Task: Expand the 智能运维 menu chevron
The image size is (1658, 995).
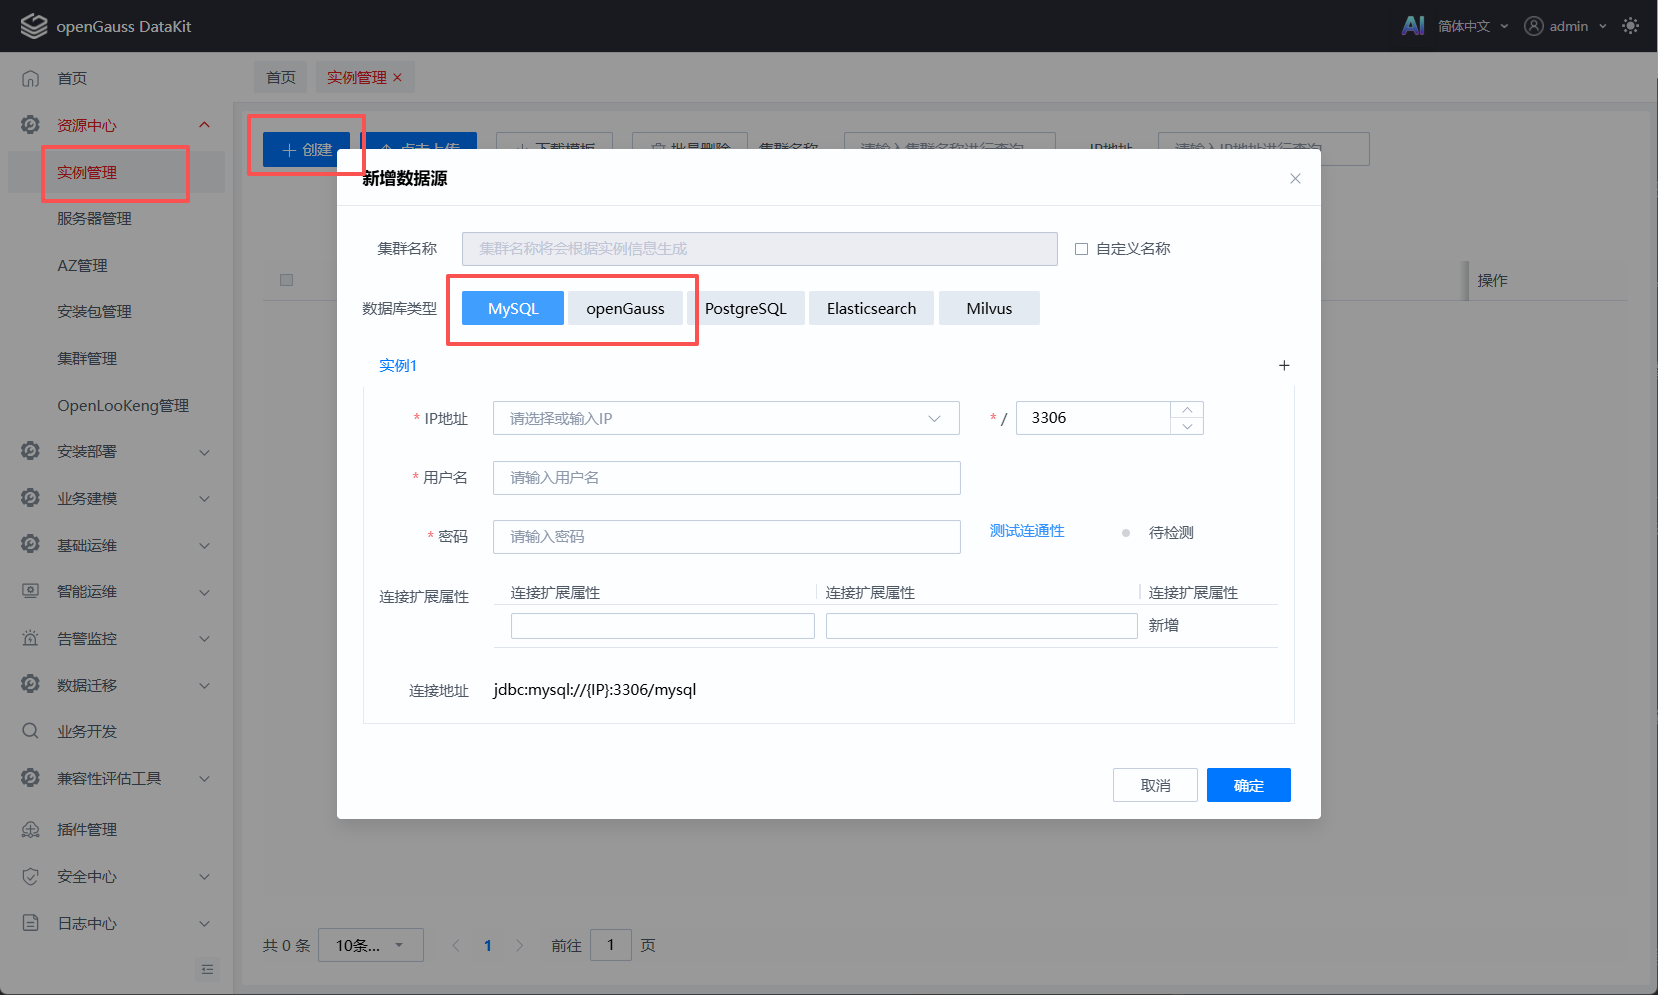Action: [x=204, y=592]
